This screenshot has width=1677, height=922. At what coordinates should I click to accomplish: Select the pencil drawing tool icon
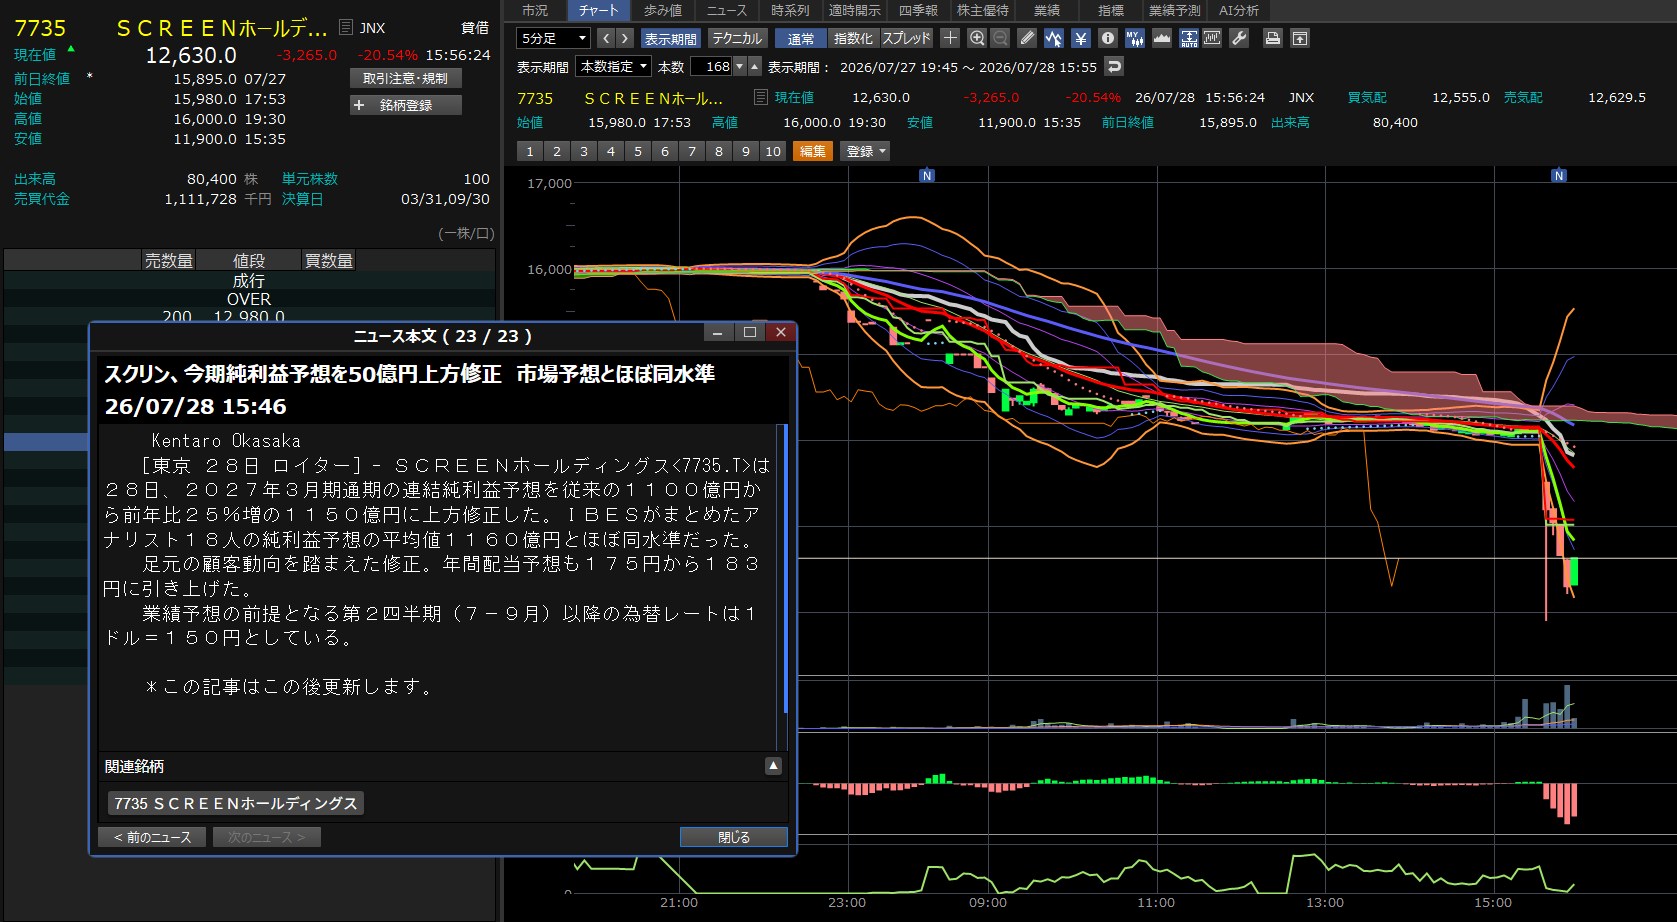point(1027,38)
